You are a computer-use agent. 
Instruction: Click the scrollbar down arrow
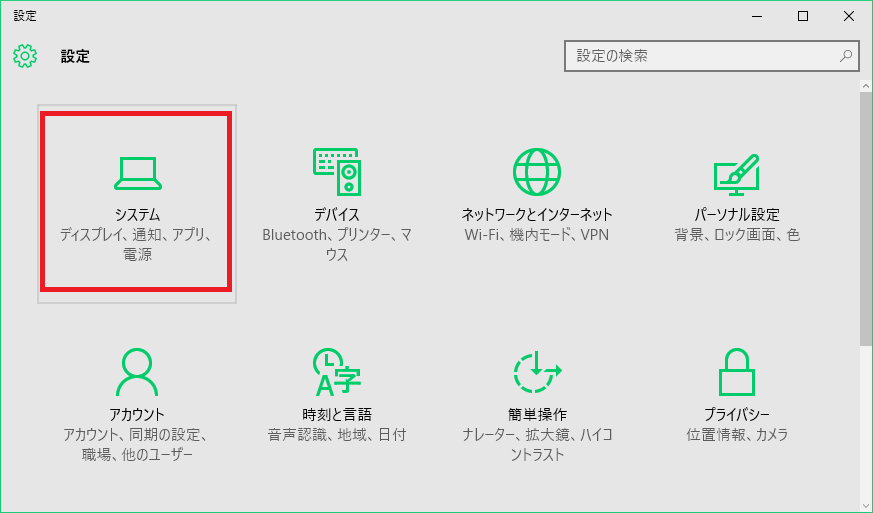865,503
